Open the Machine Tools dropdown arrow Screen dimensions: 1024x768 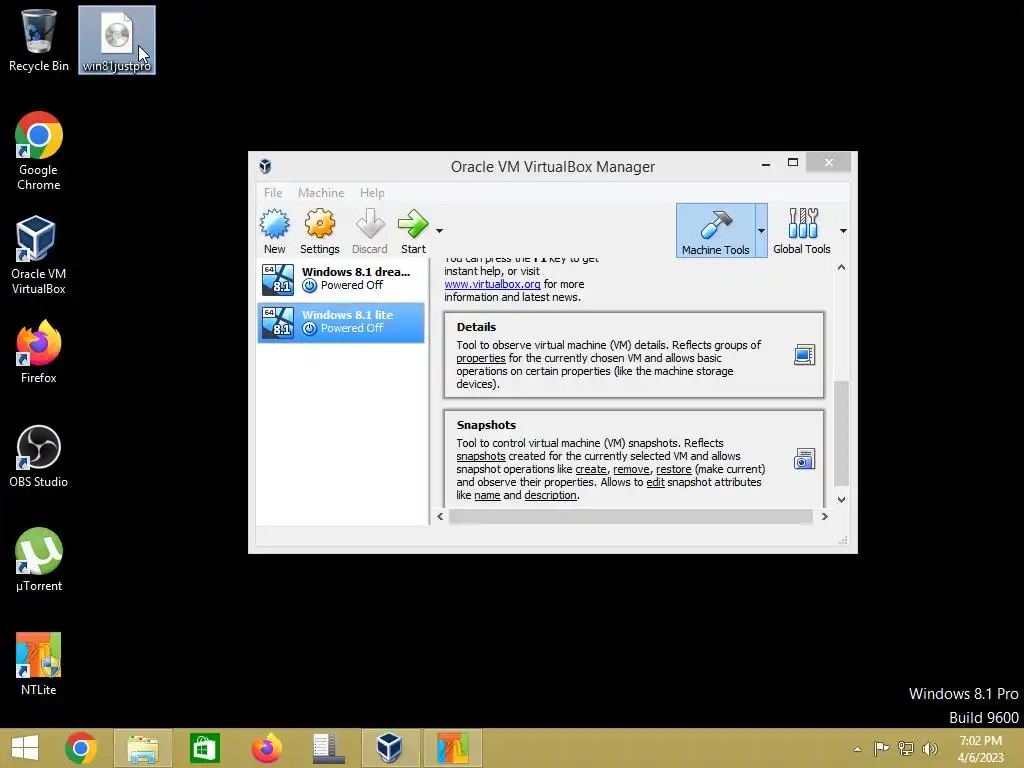pyautogui.click(x=761, y=231)
